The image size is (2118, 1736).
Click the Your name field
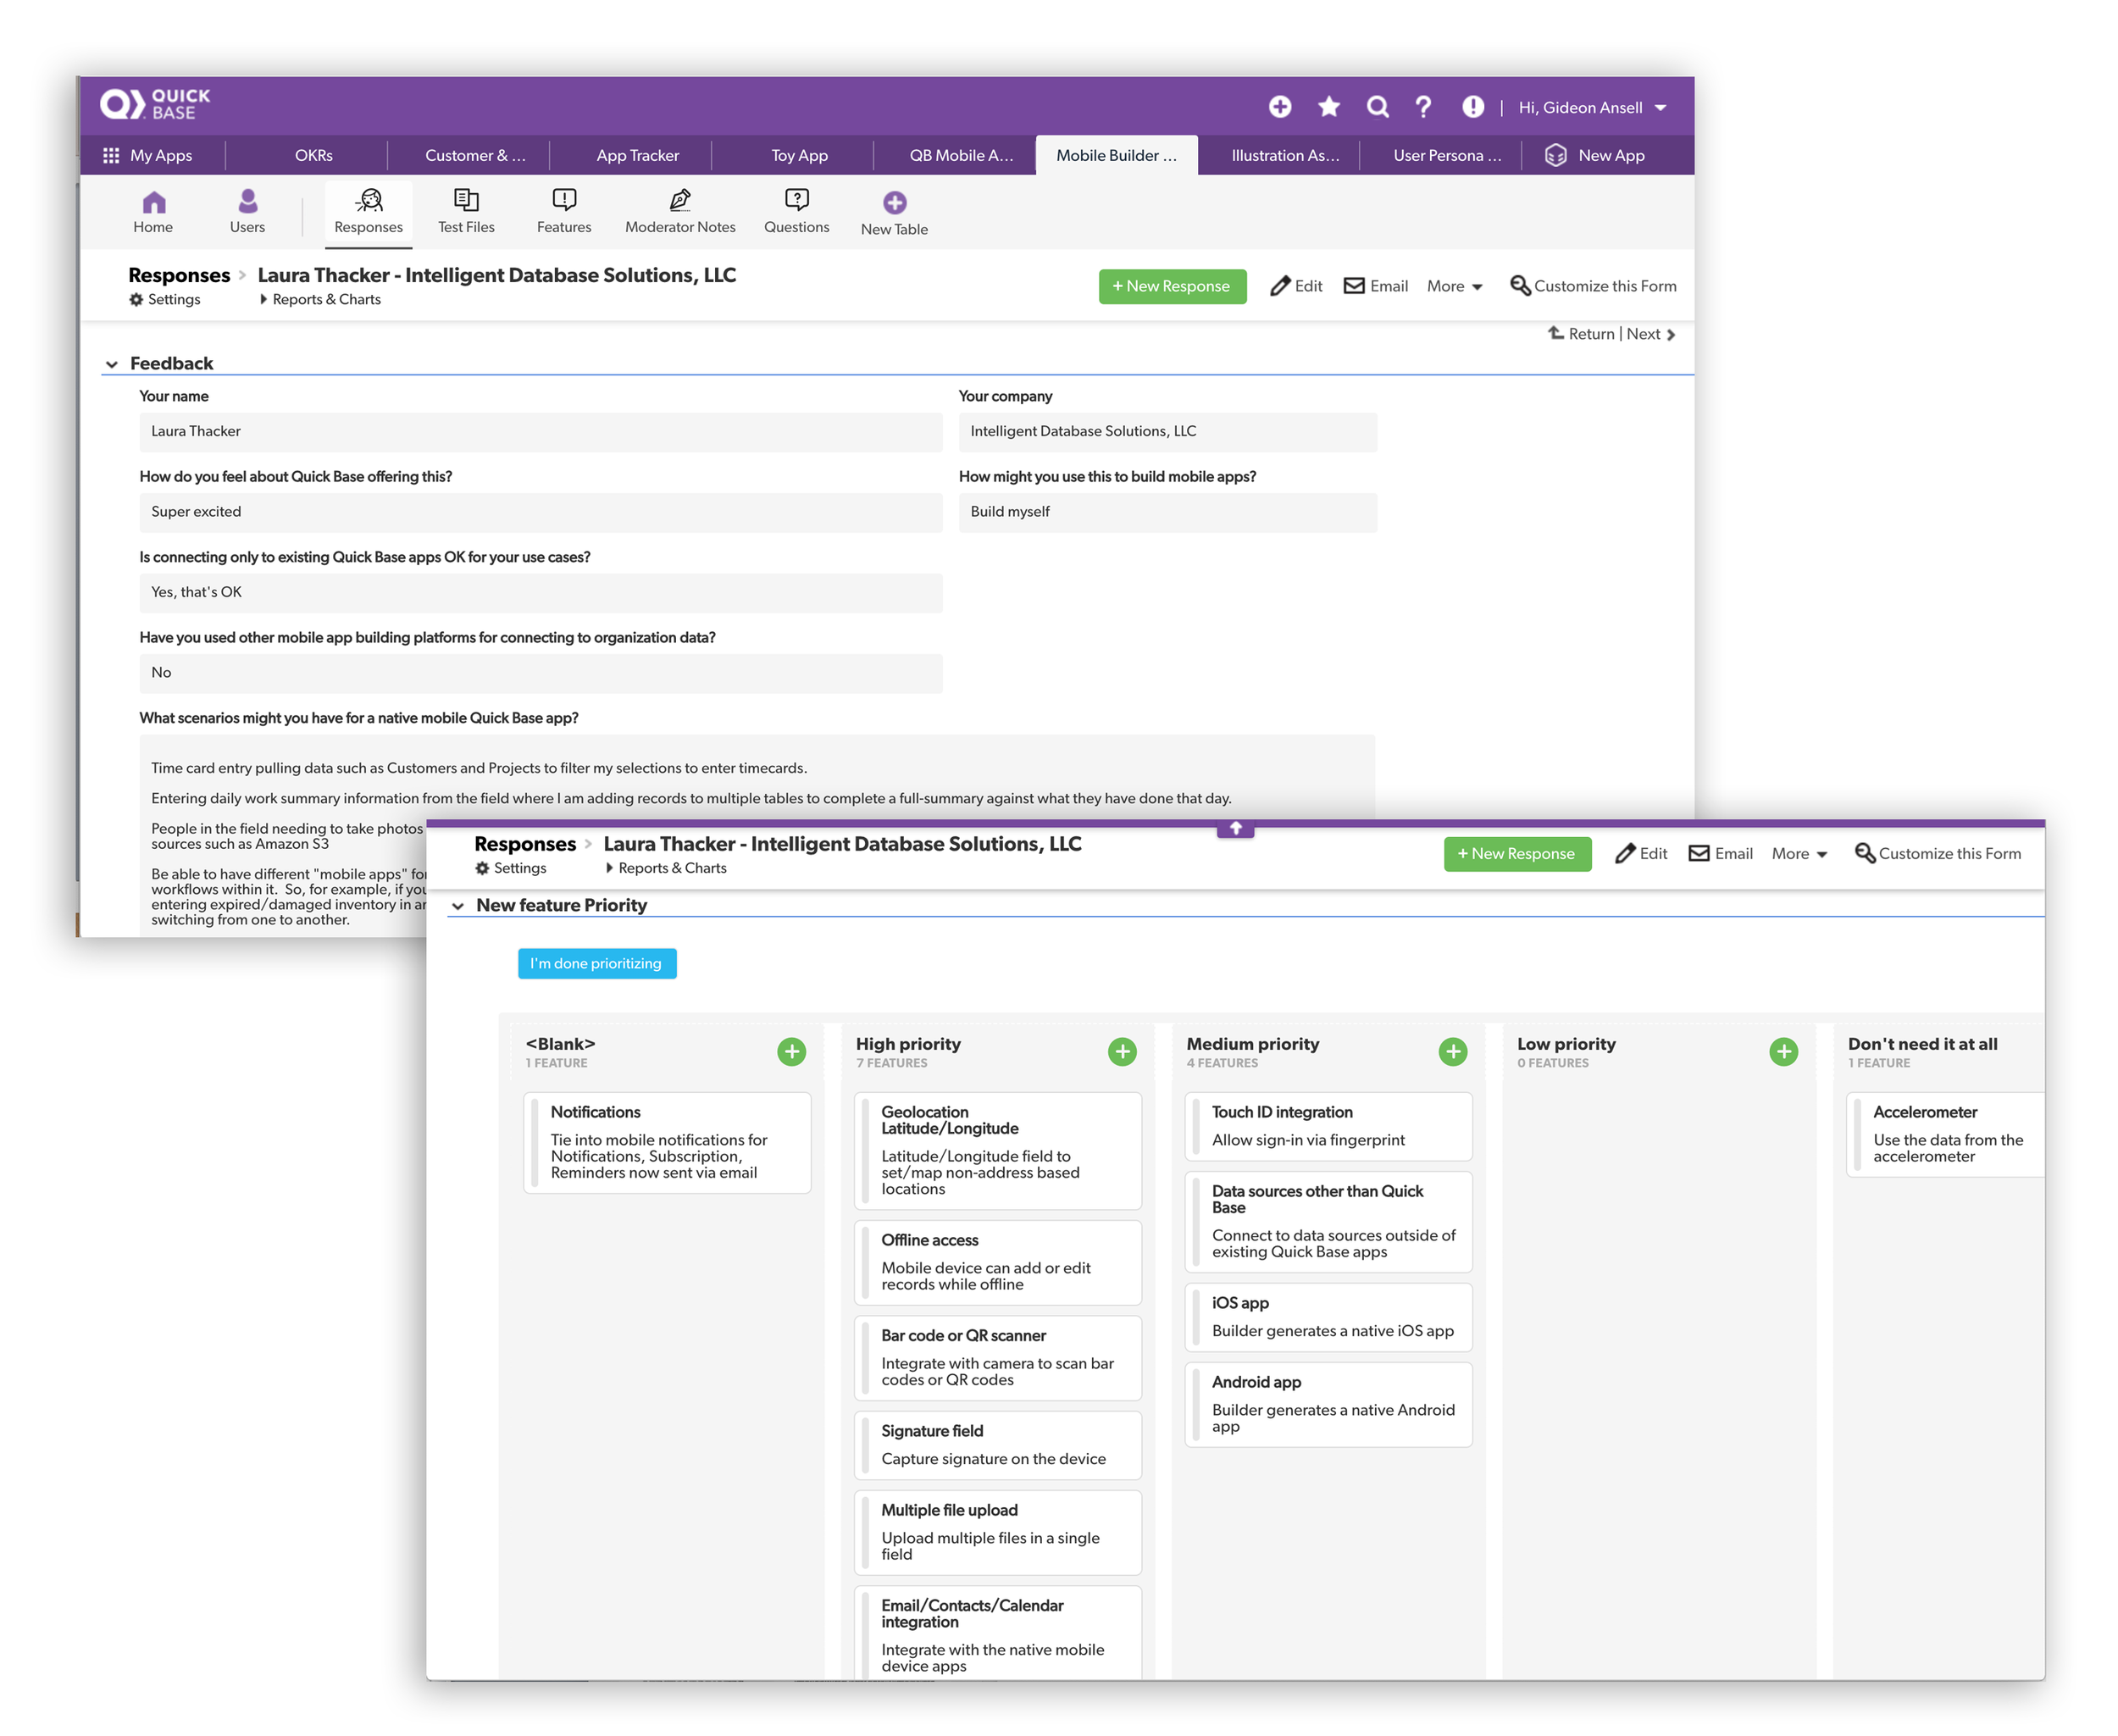540,431
